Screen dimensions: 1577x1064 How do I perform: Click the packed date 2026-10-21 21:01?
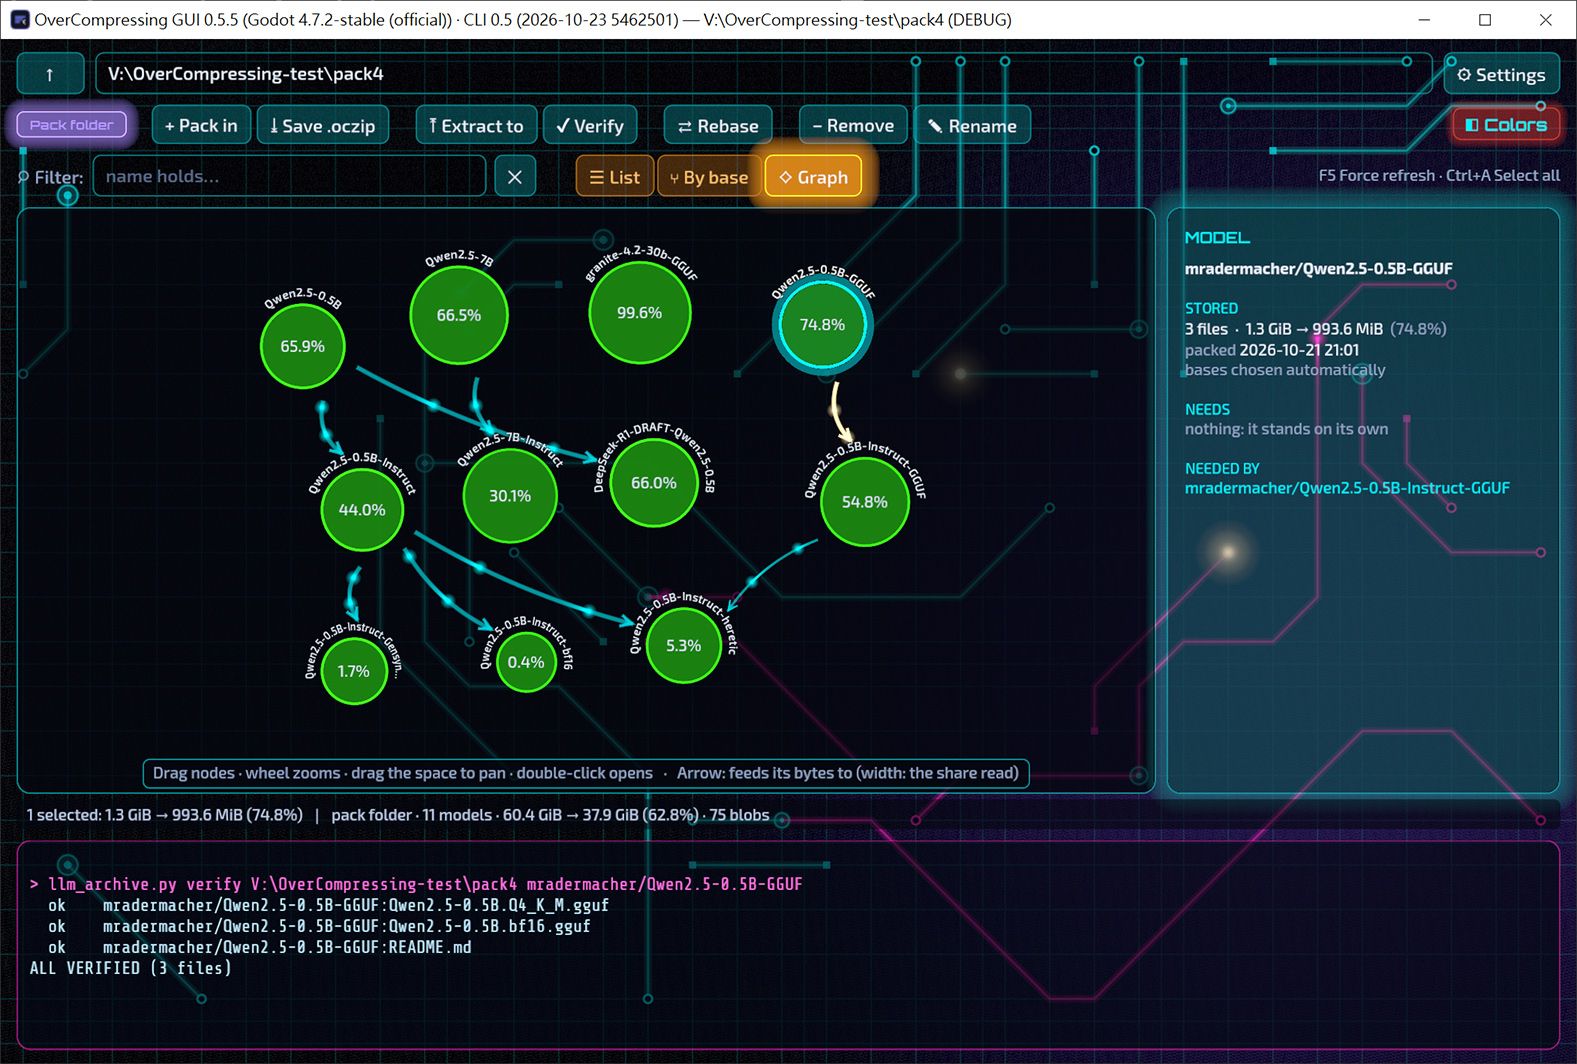coord(1299,350)
